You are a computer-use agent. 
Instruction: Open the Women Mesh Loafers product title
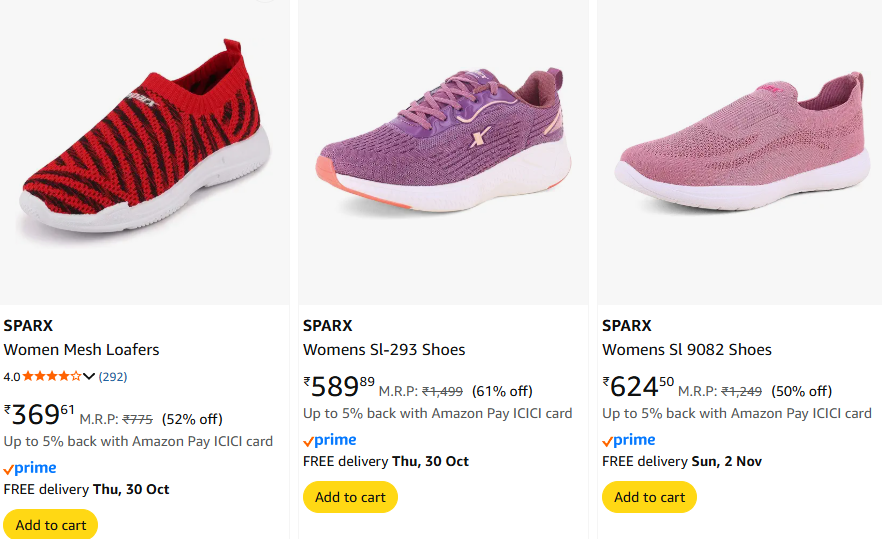81,350
